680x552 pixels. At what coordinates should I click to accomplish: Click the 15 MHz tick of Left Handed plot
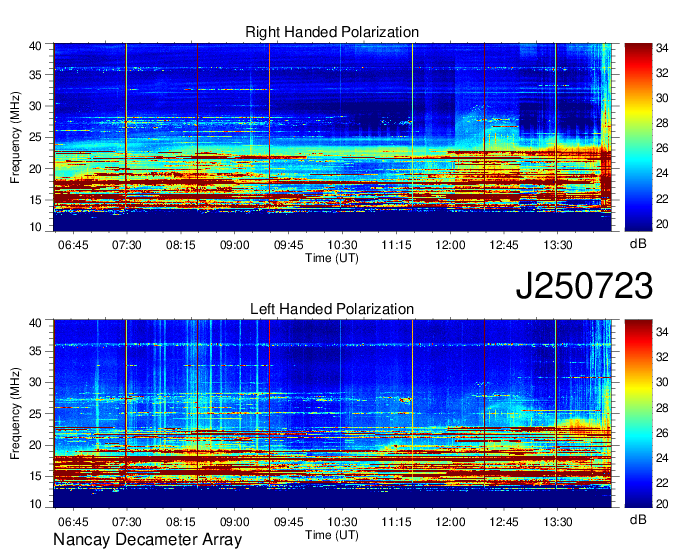36,477
